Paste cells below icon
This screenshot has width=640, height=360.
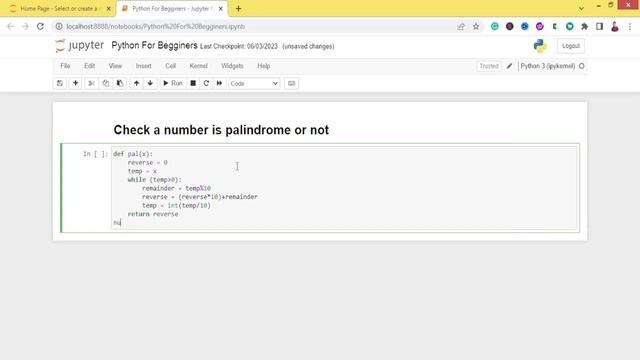[120, 83]
